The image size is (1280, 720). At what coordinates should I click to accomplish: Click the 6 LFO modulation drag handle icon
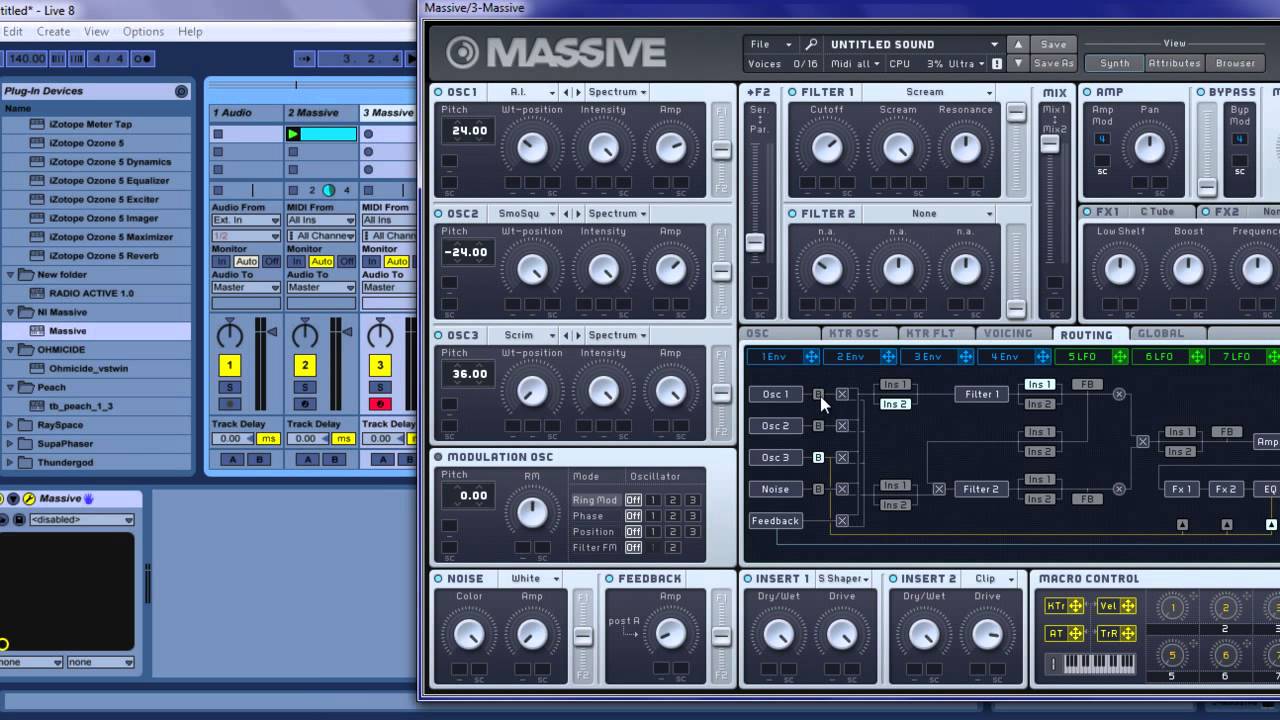coord(1197,357)
